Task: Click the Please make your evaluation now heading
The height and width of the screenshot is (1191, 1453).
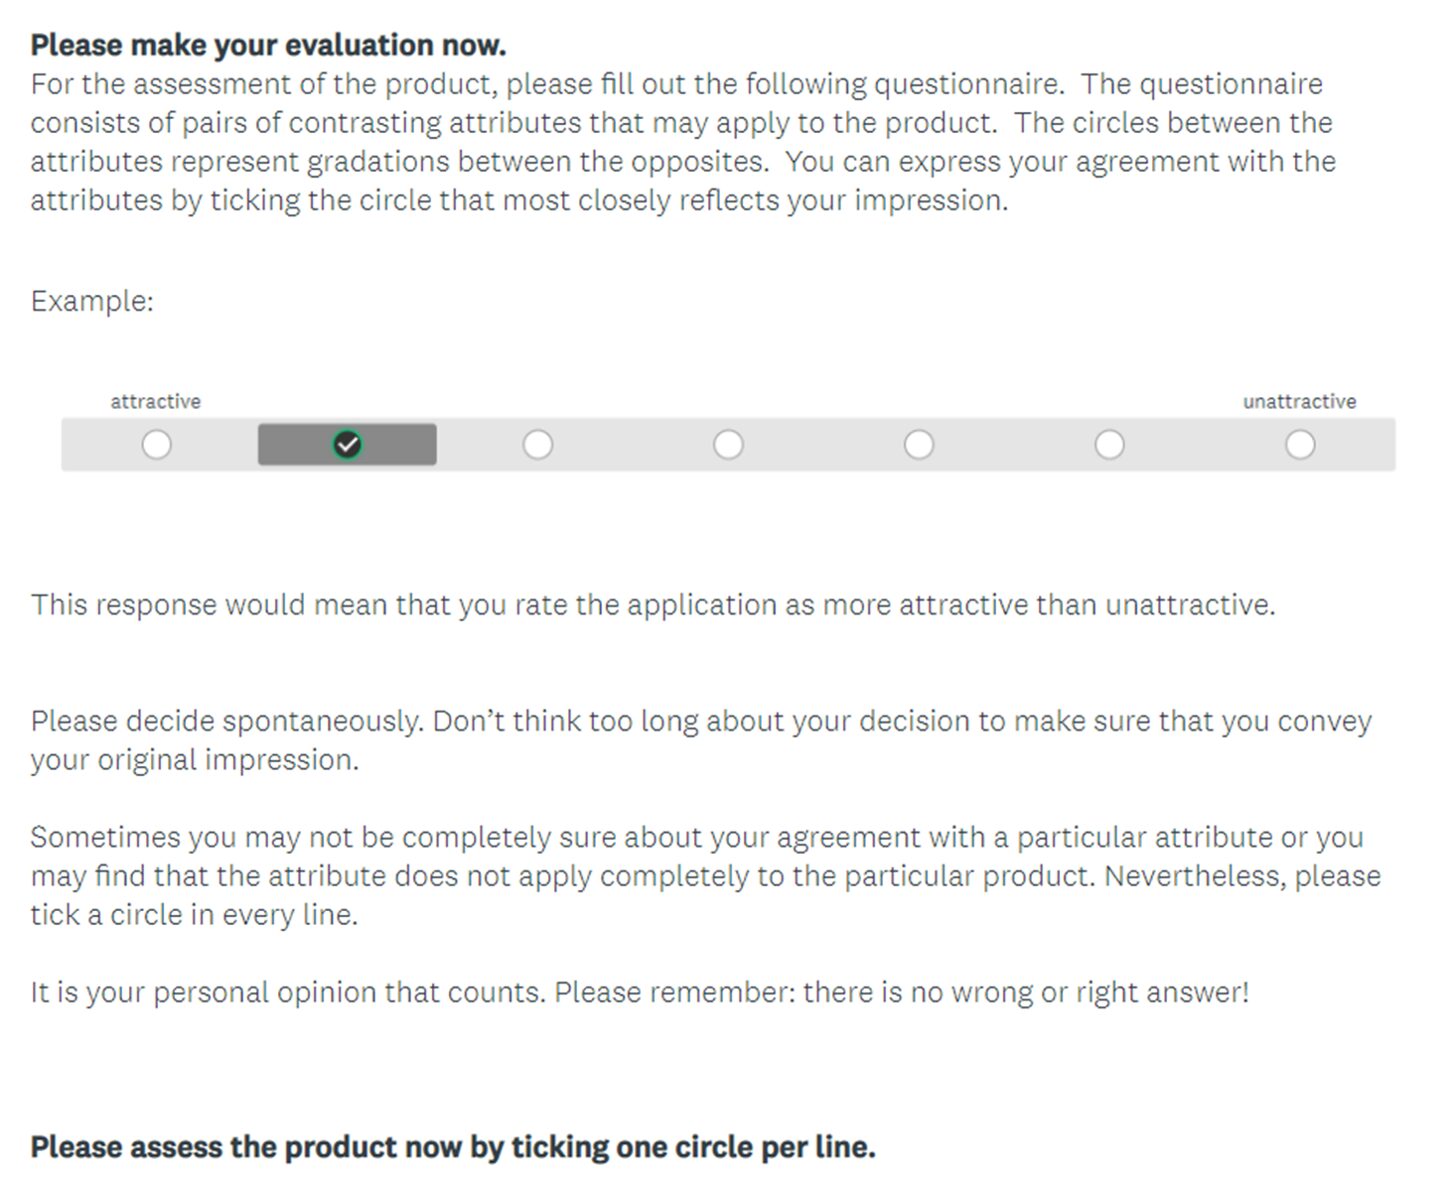Action: [268, 44]
